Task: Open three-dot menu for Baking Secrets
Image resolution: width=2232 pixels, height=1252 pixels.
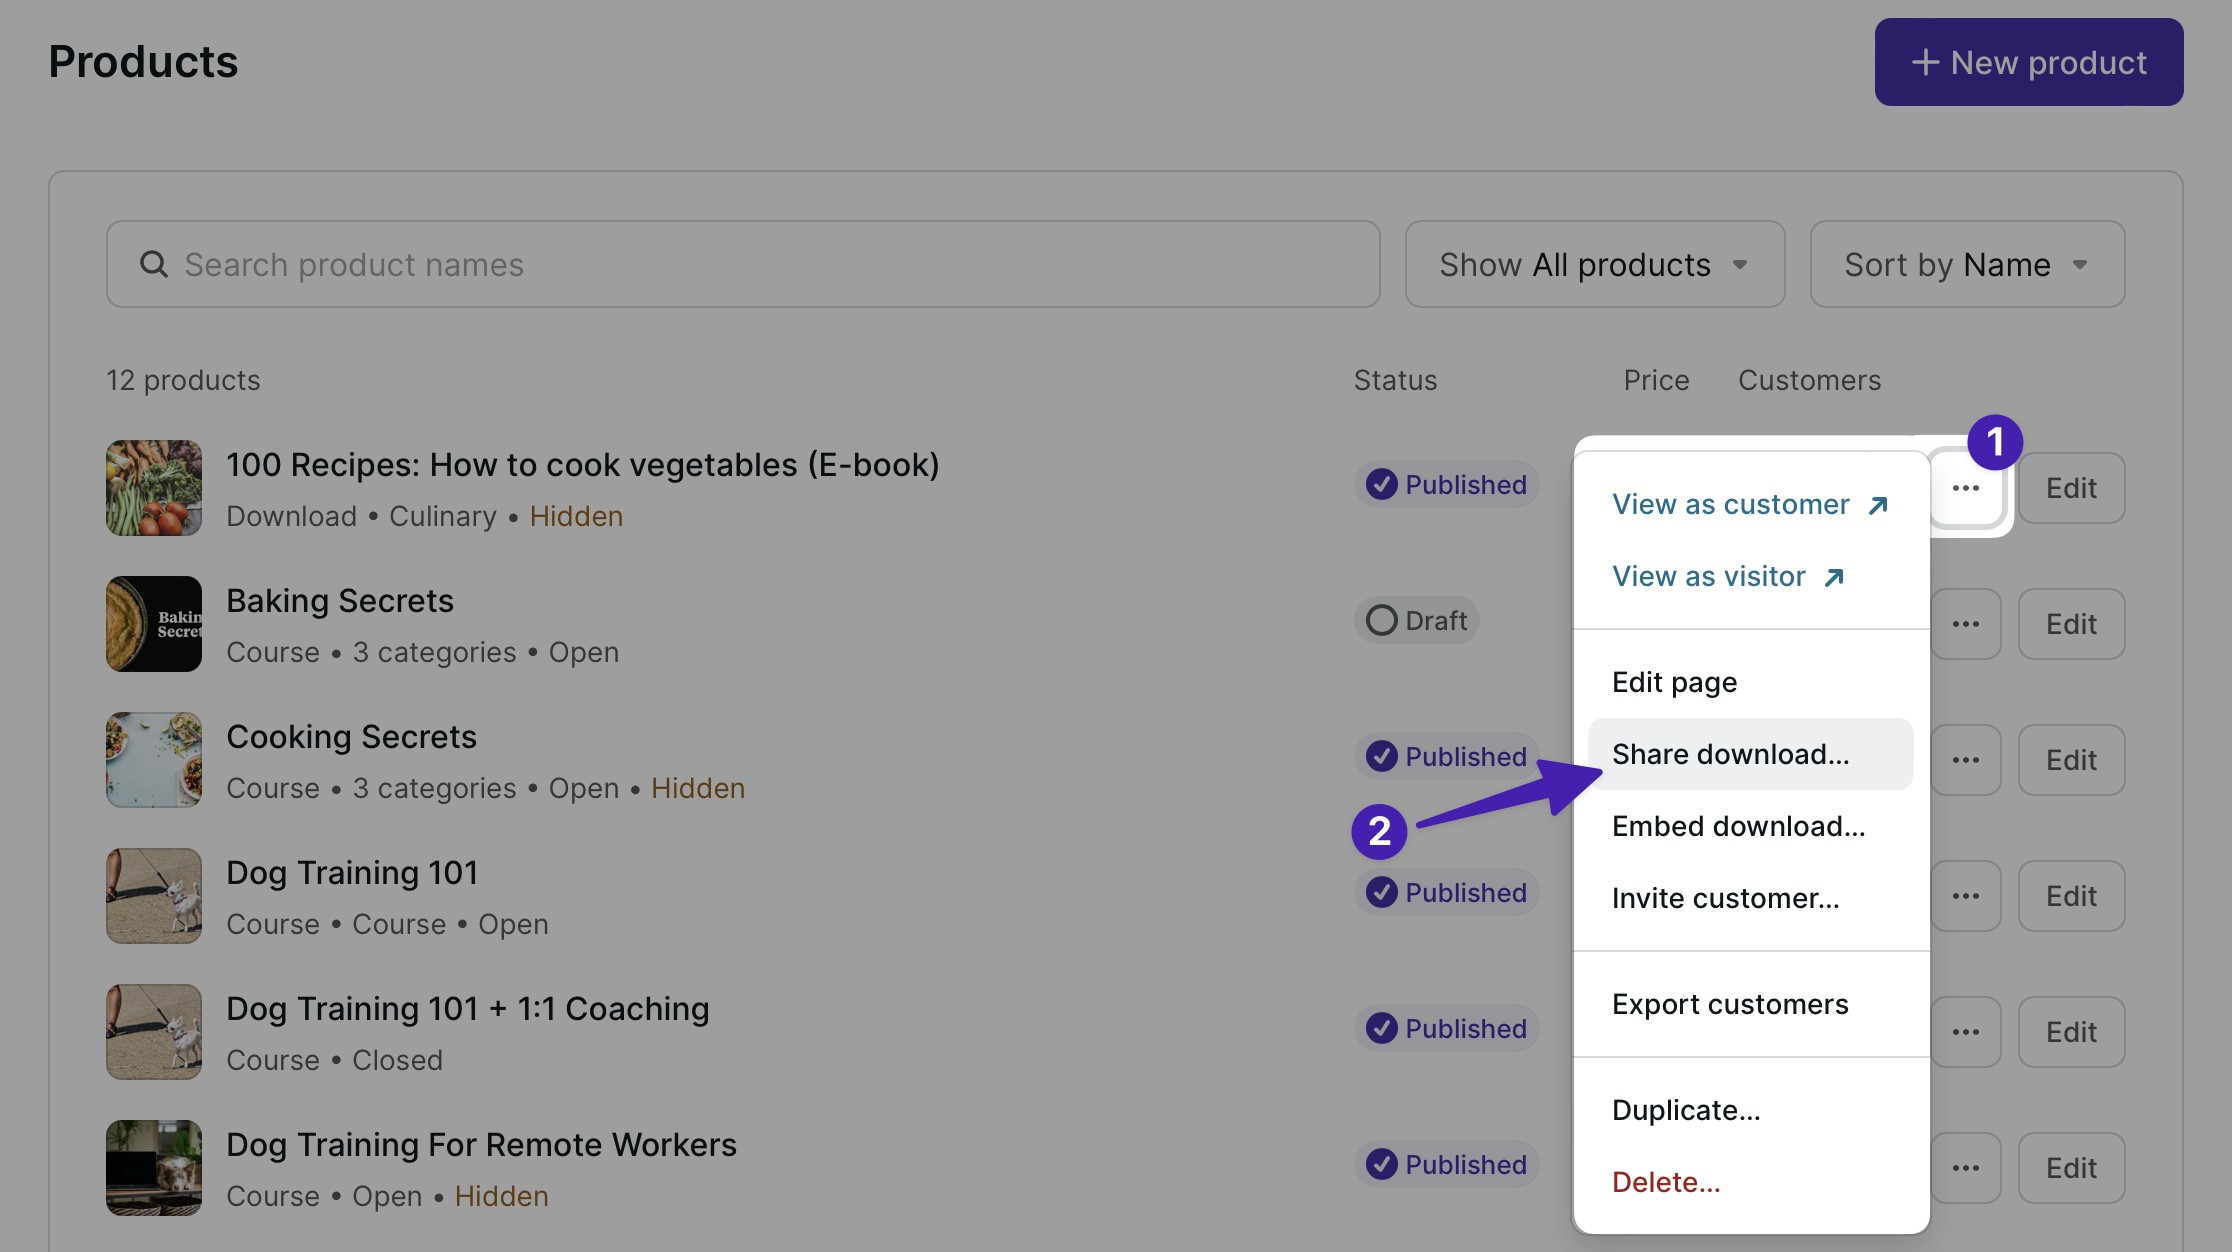Action: pos(1965,624)
